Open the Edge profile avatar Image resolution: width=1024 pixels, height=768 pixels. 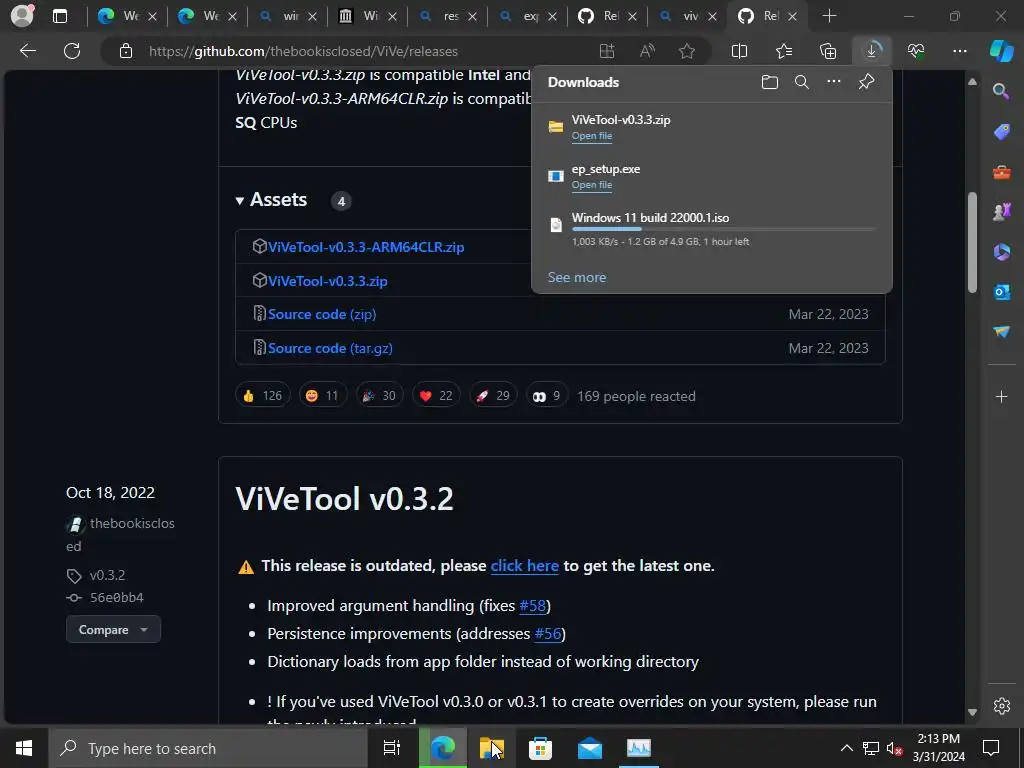[x=22, y=16]
